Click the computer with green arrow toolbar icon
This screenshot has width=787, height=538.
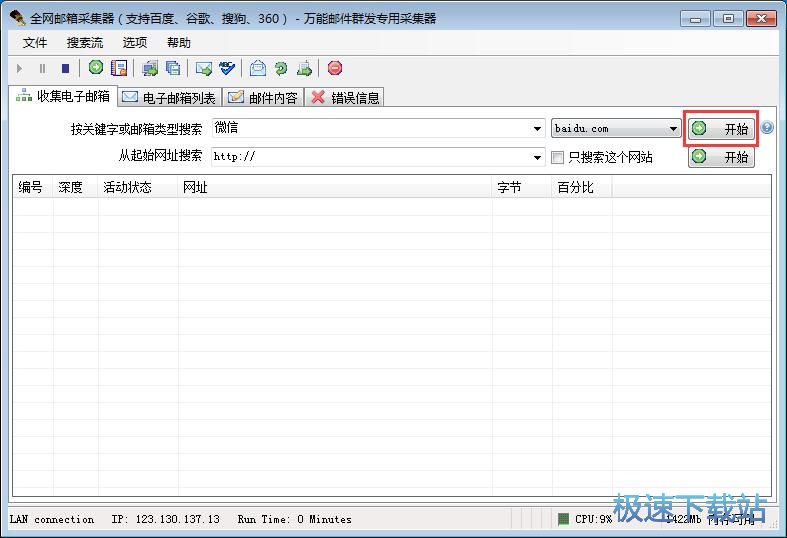tap(150, 68)
